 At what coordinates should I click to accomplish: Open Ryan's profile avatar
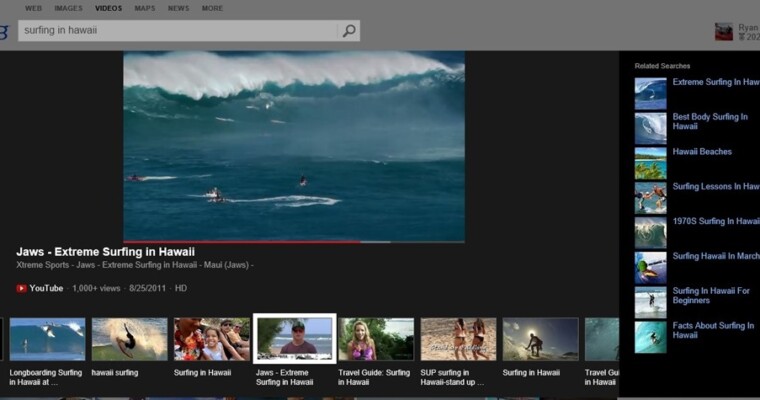[x=724, y=32]
